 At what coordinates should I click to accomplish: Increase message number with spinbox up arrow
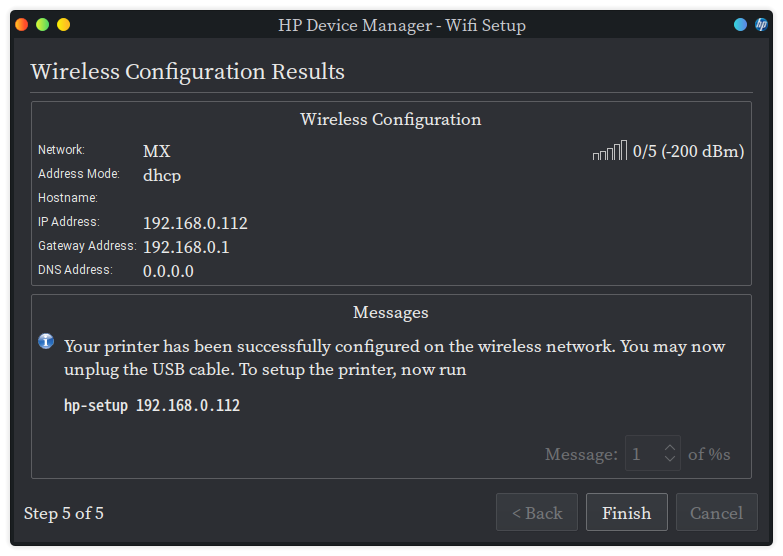point(669,446)
